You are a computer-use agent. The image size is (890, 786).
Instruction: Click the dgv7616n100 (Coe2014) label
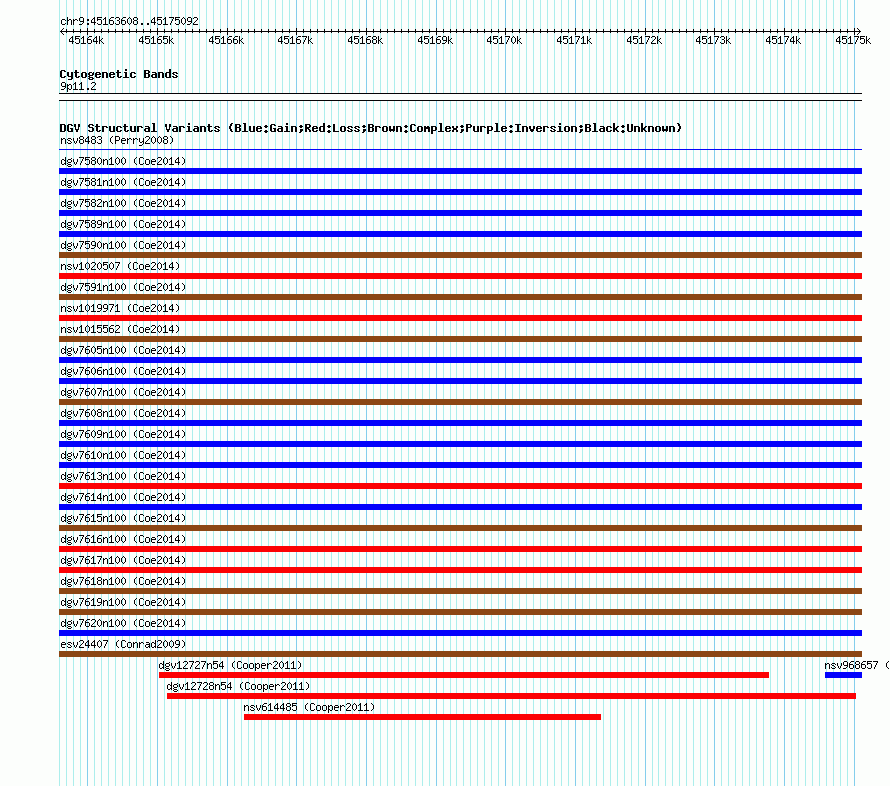(123, 539)
